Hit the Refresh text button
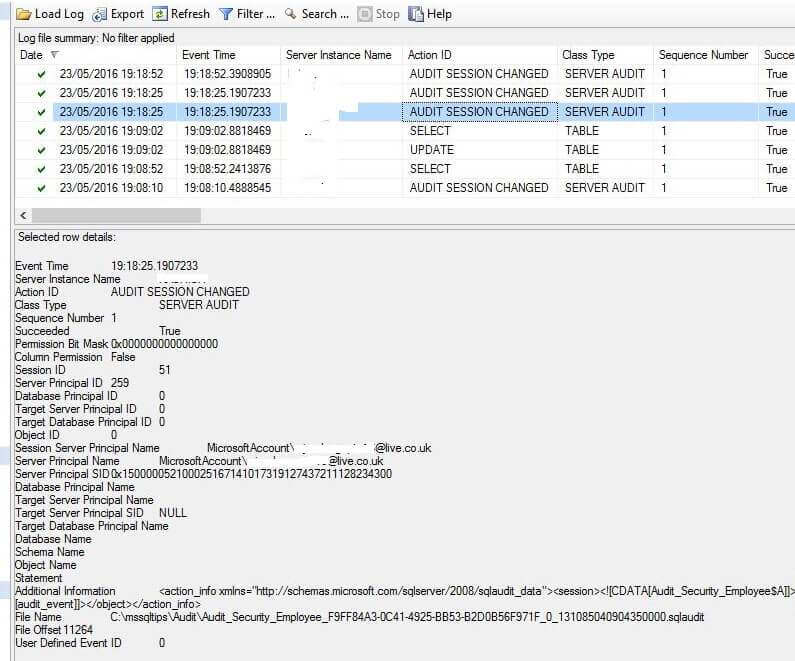The width and height of the screenshot is (795, 661). pyautogui.click(x=190, y=14)
